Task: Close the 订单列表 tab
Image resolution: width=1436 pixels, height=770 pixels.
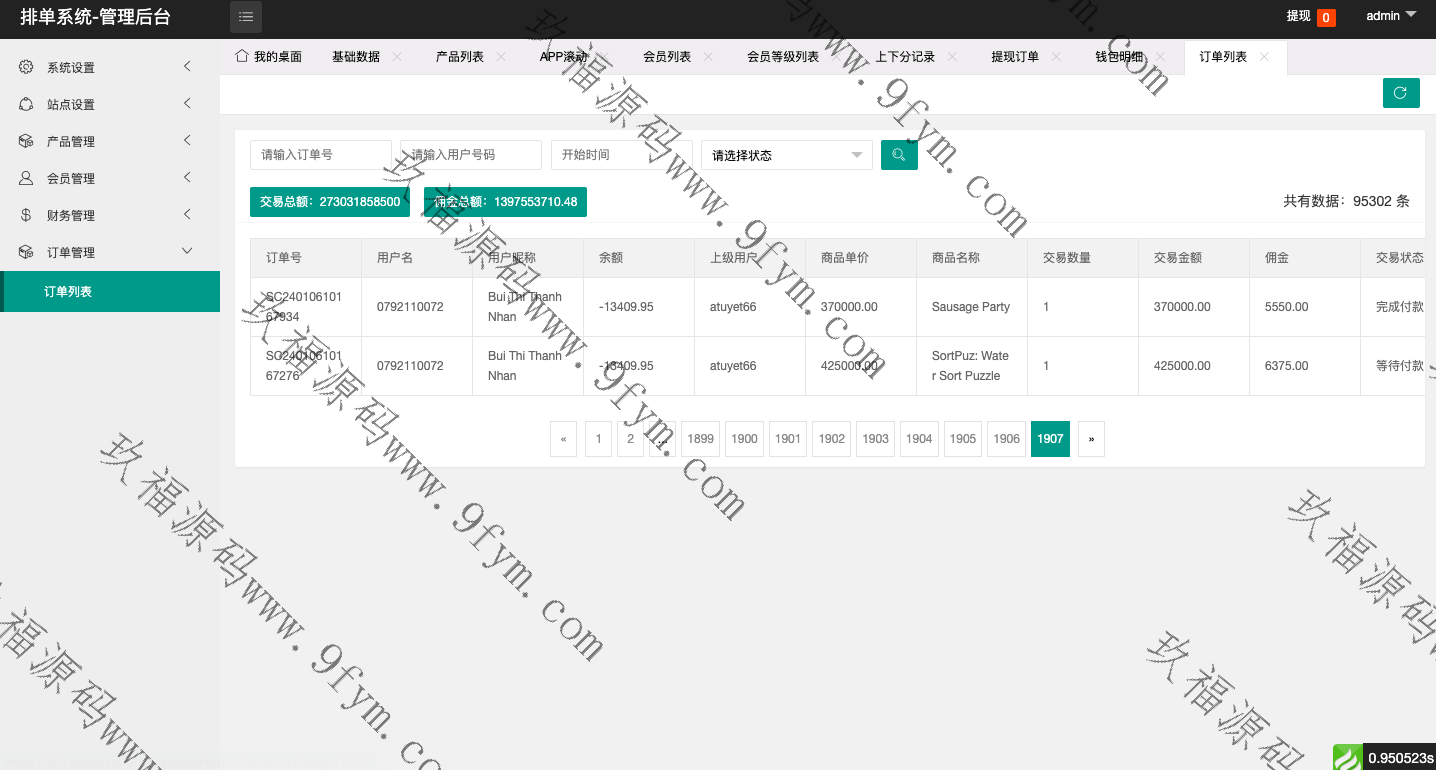Action: pos(1264,57)
